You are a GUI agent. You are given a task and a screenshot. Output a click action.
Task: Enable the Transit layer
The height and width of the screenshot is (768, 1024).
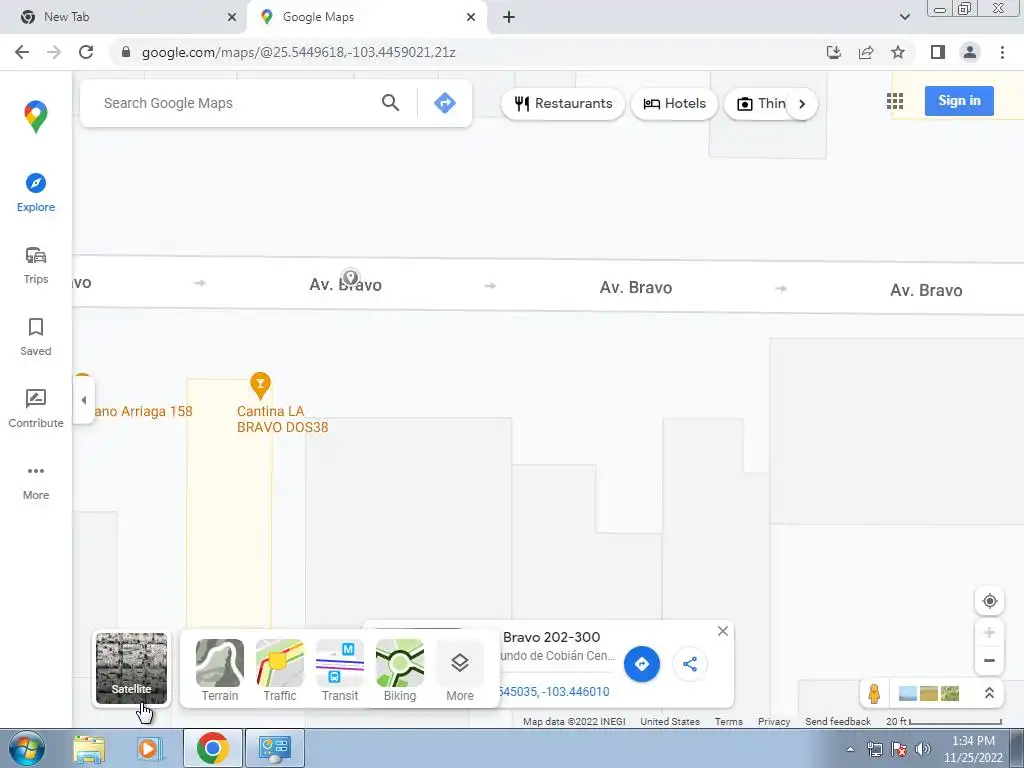click(x=340, y=670)
